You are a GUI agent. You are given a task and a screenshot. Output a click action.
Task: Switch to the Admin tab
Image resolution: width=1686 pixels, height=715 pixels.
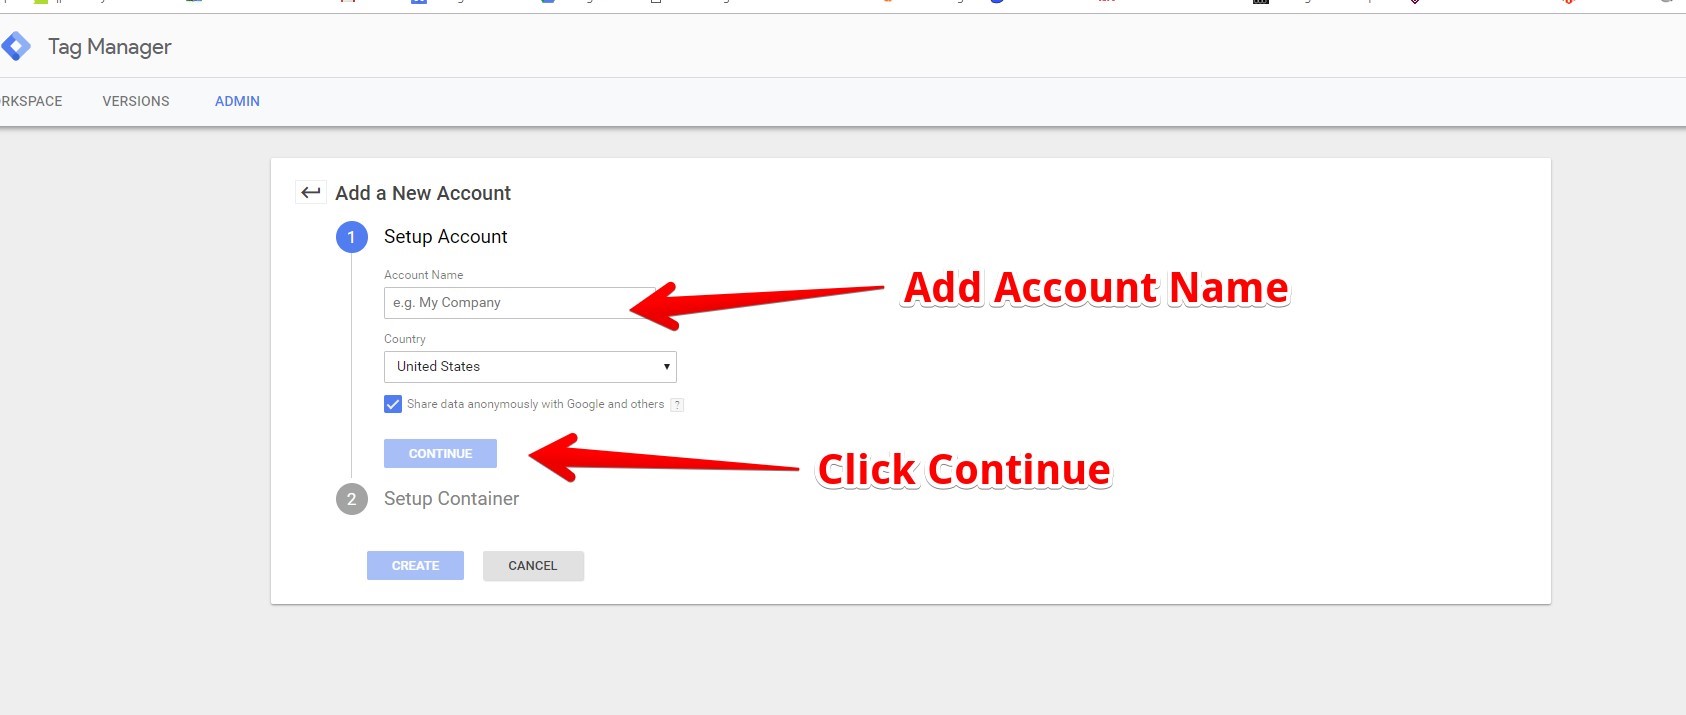(x=237, y=101)
